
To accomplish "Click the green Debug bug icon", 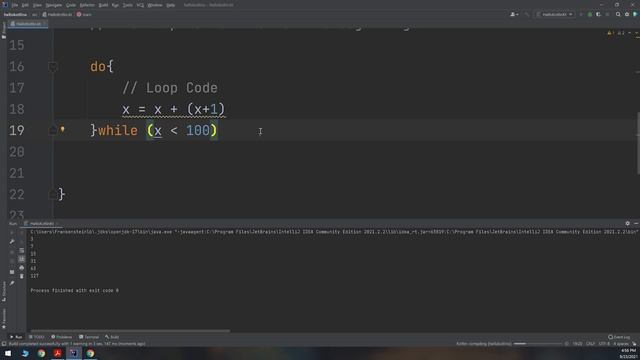I will tap(590, 14).
